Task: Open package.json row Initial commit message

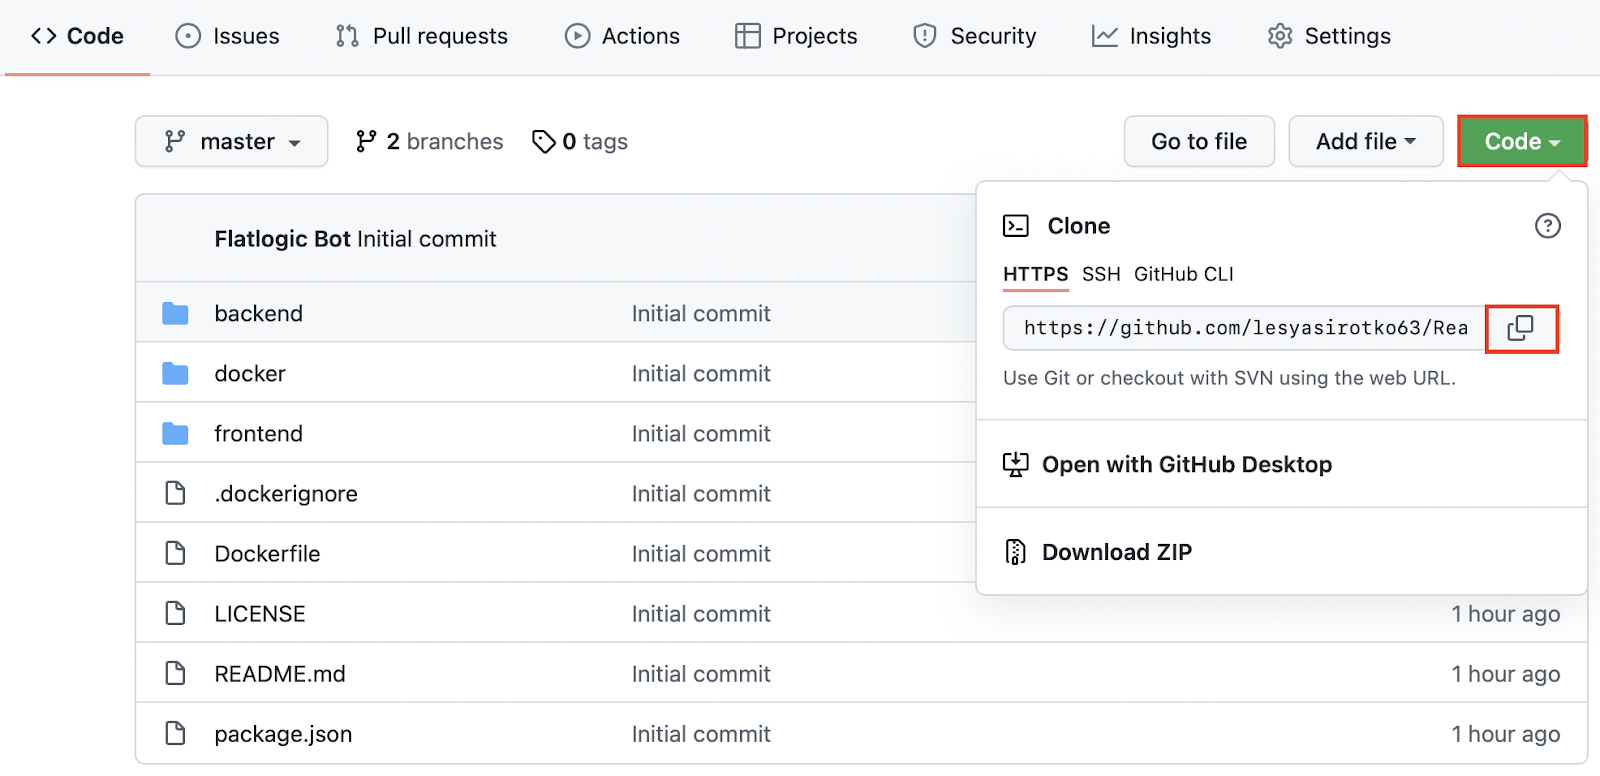Action: [701, 733]
